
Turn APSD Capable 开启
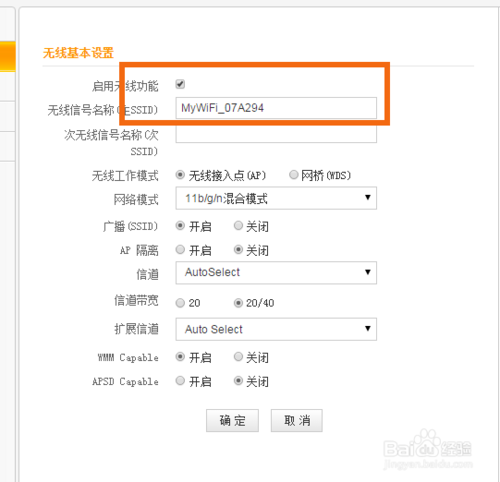click(x=180, y=380)
